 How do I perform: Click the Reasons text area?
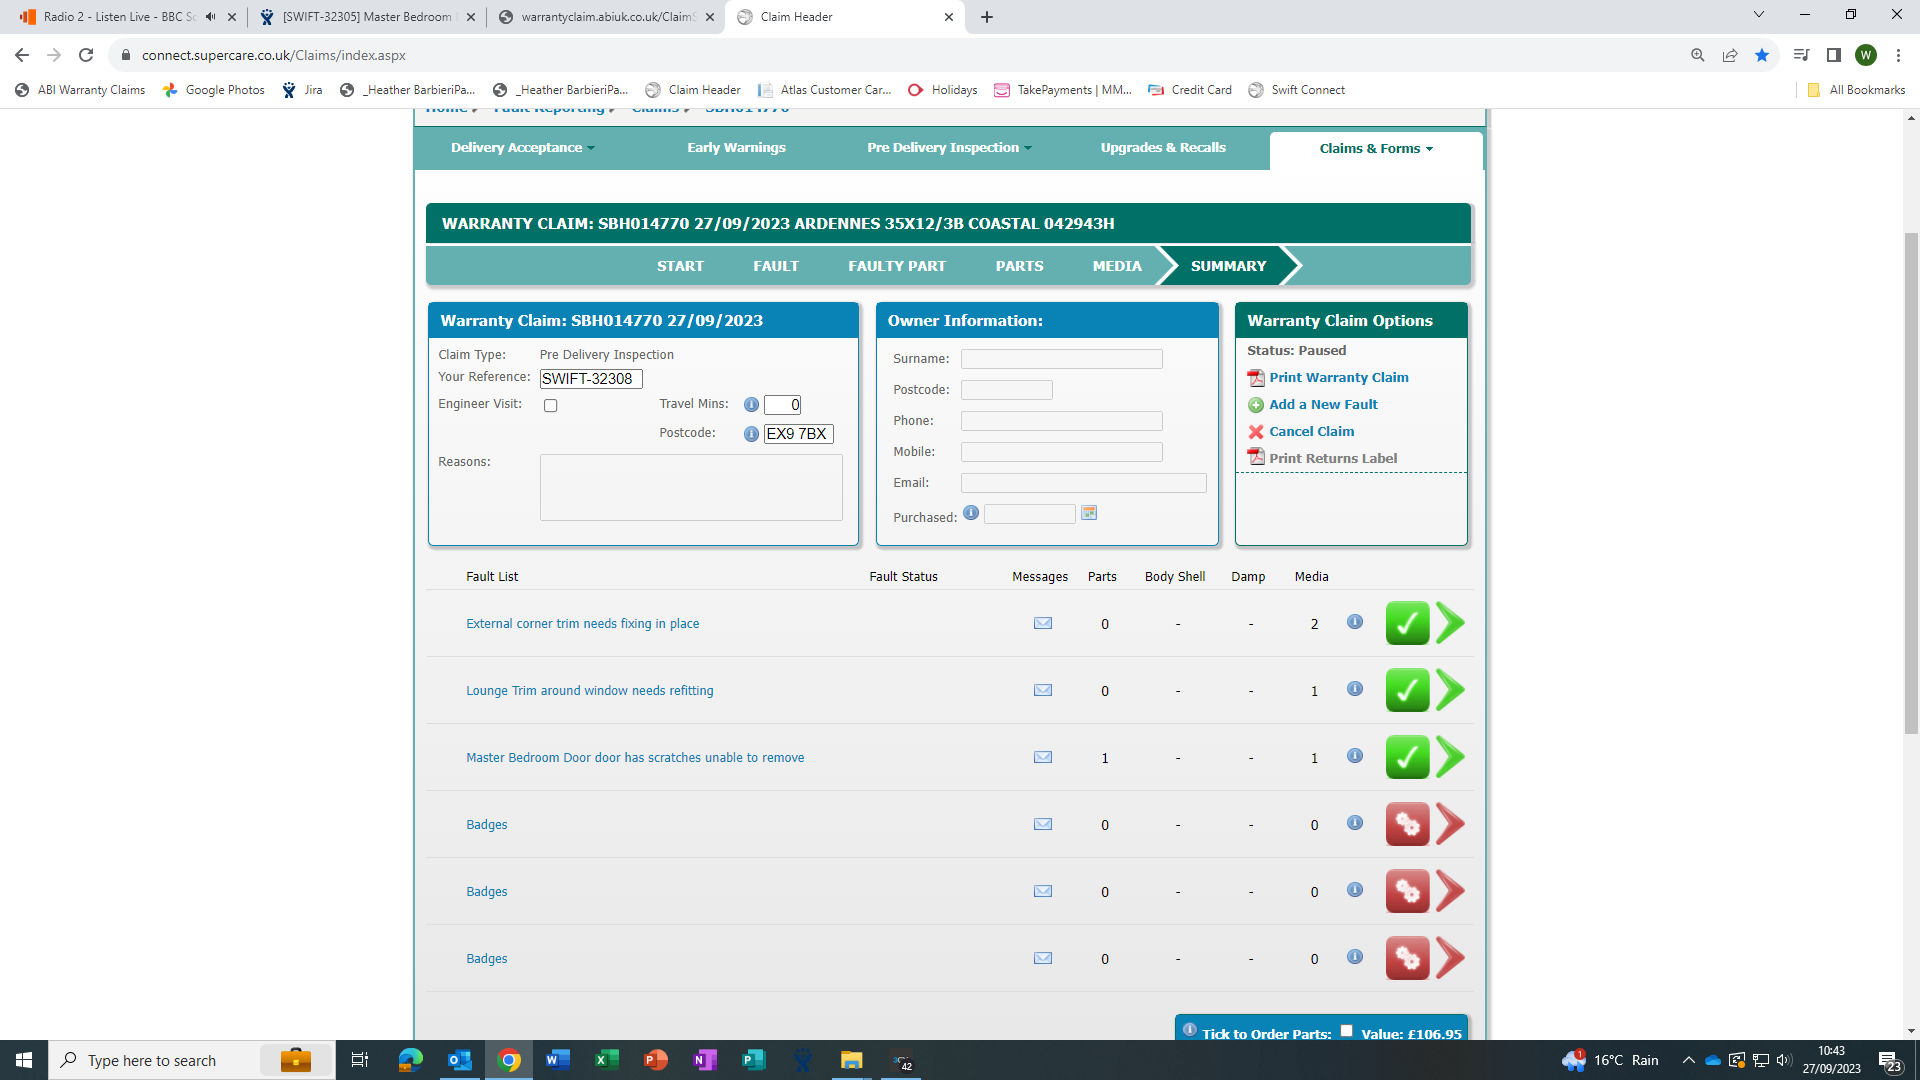click(x=690, y=487)
